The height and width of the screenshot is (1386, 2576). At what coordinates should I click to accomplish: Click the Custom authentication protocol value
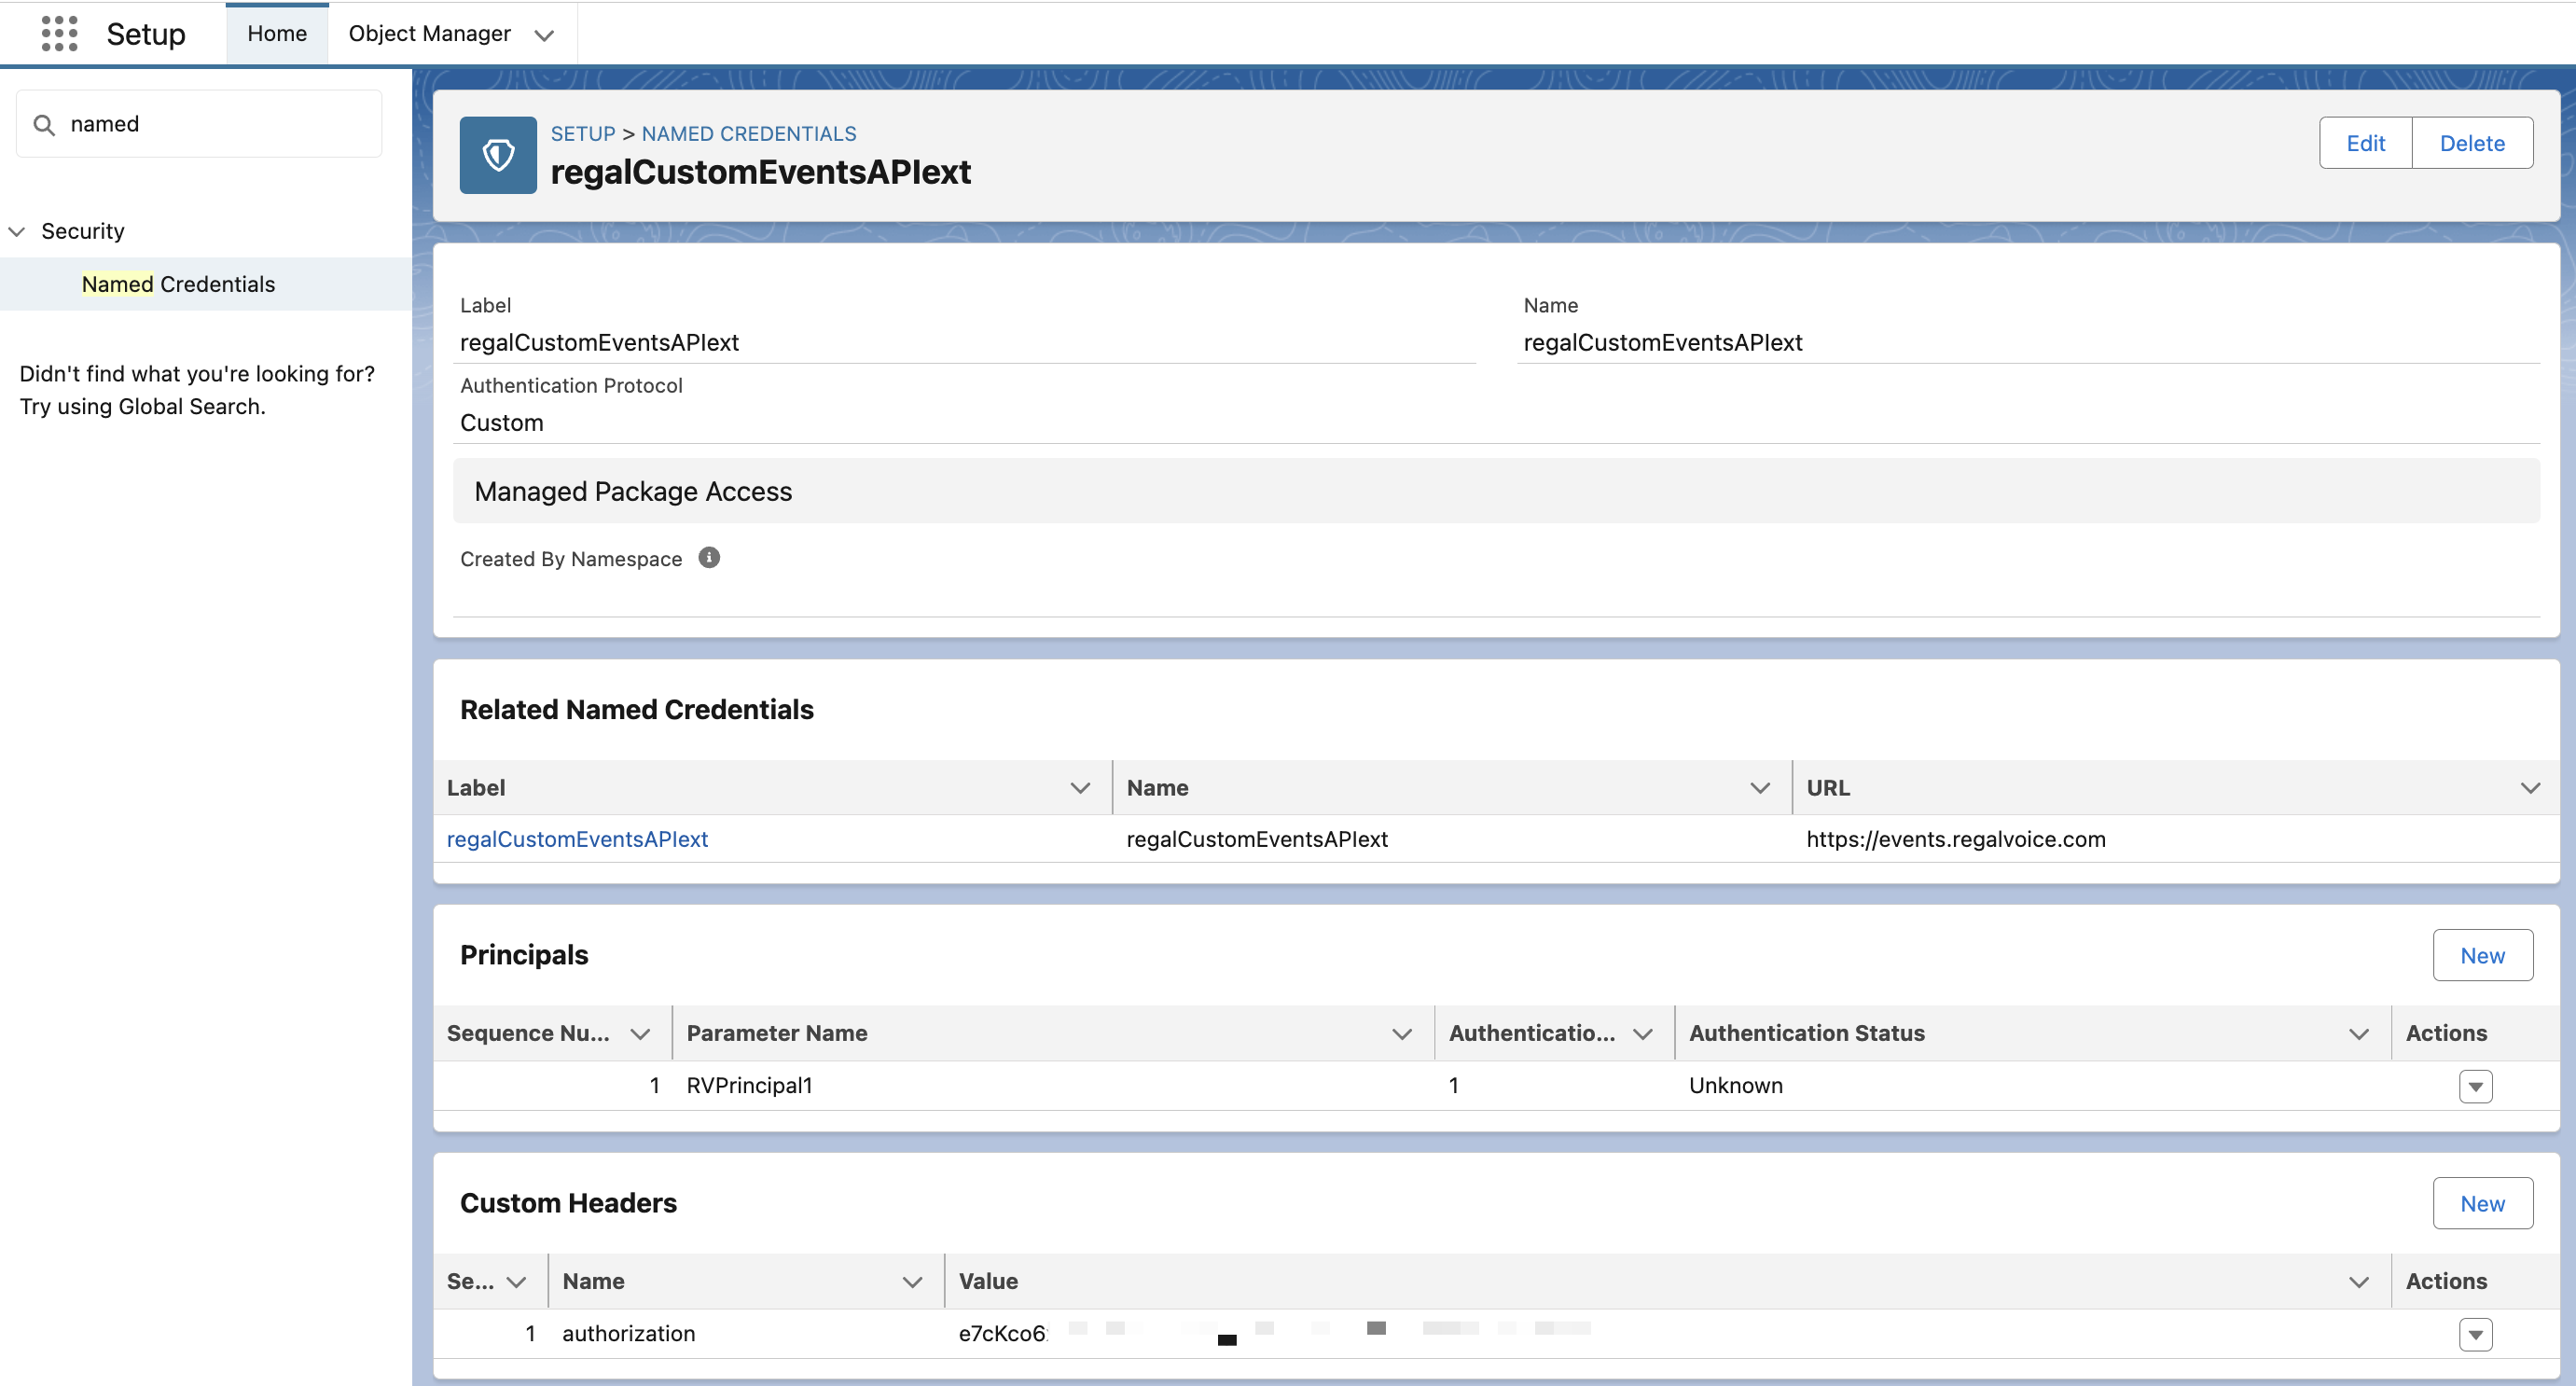pyautogui.click(x=501, y=423)
